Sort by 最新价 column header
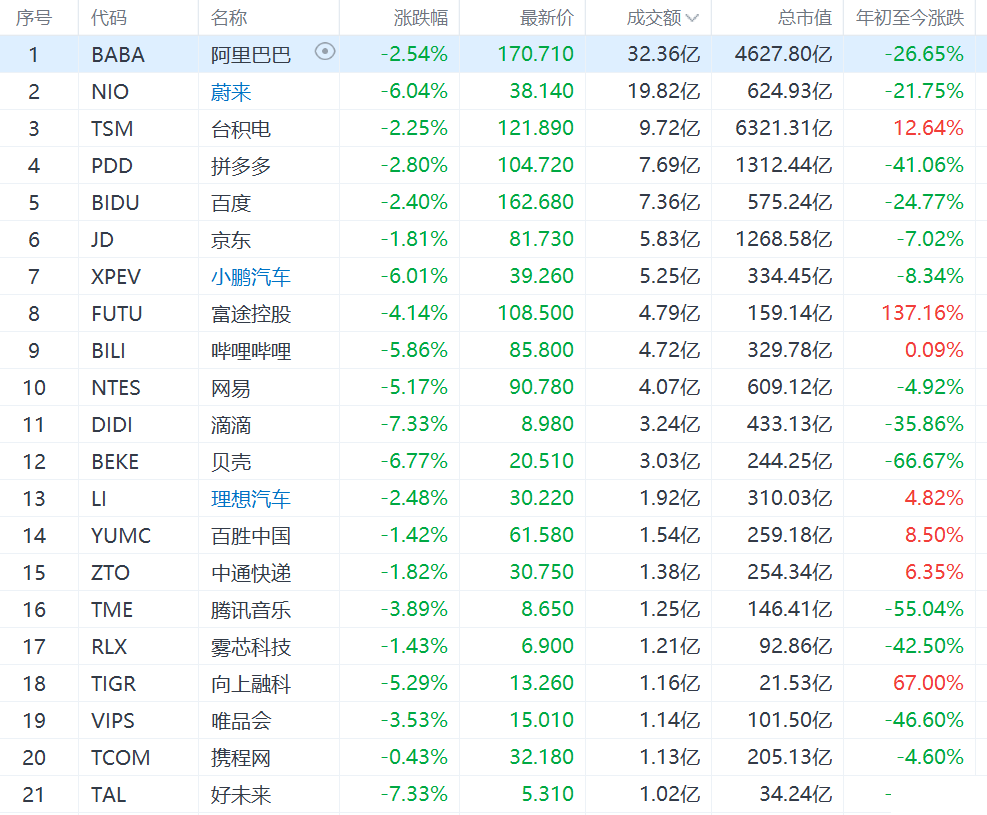This screenshot has width=987, height=815. [x=547, y=18]
